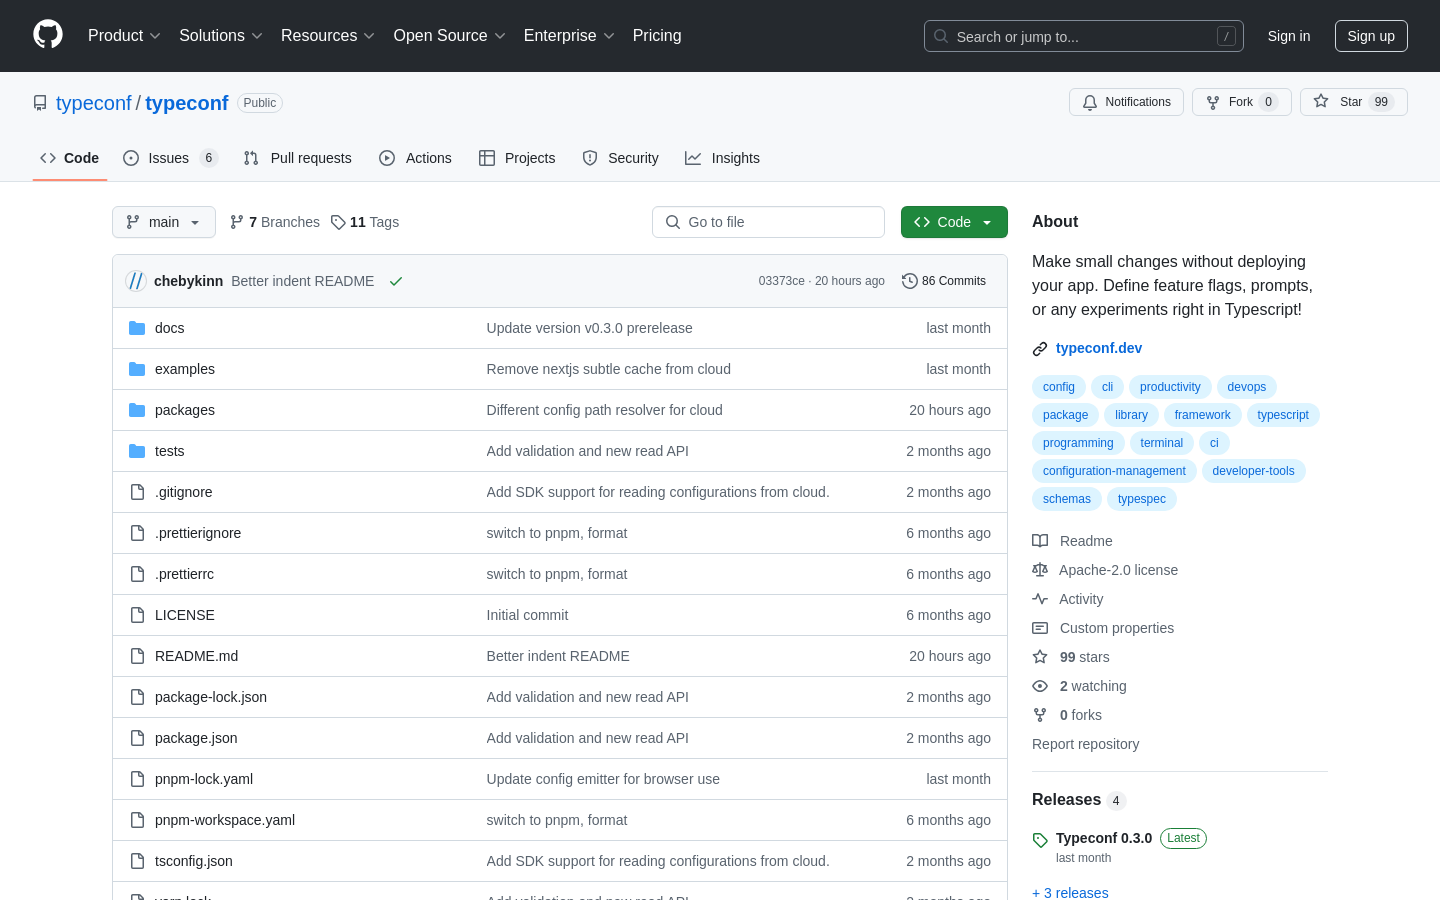The image size is (1440, 900).
Task: Expand the Solutions menu
Action: click(221, 36)
